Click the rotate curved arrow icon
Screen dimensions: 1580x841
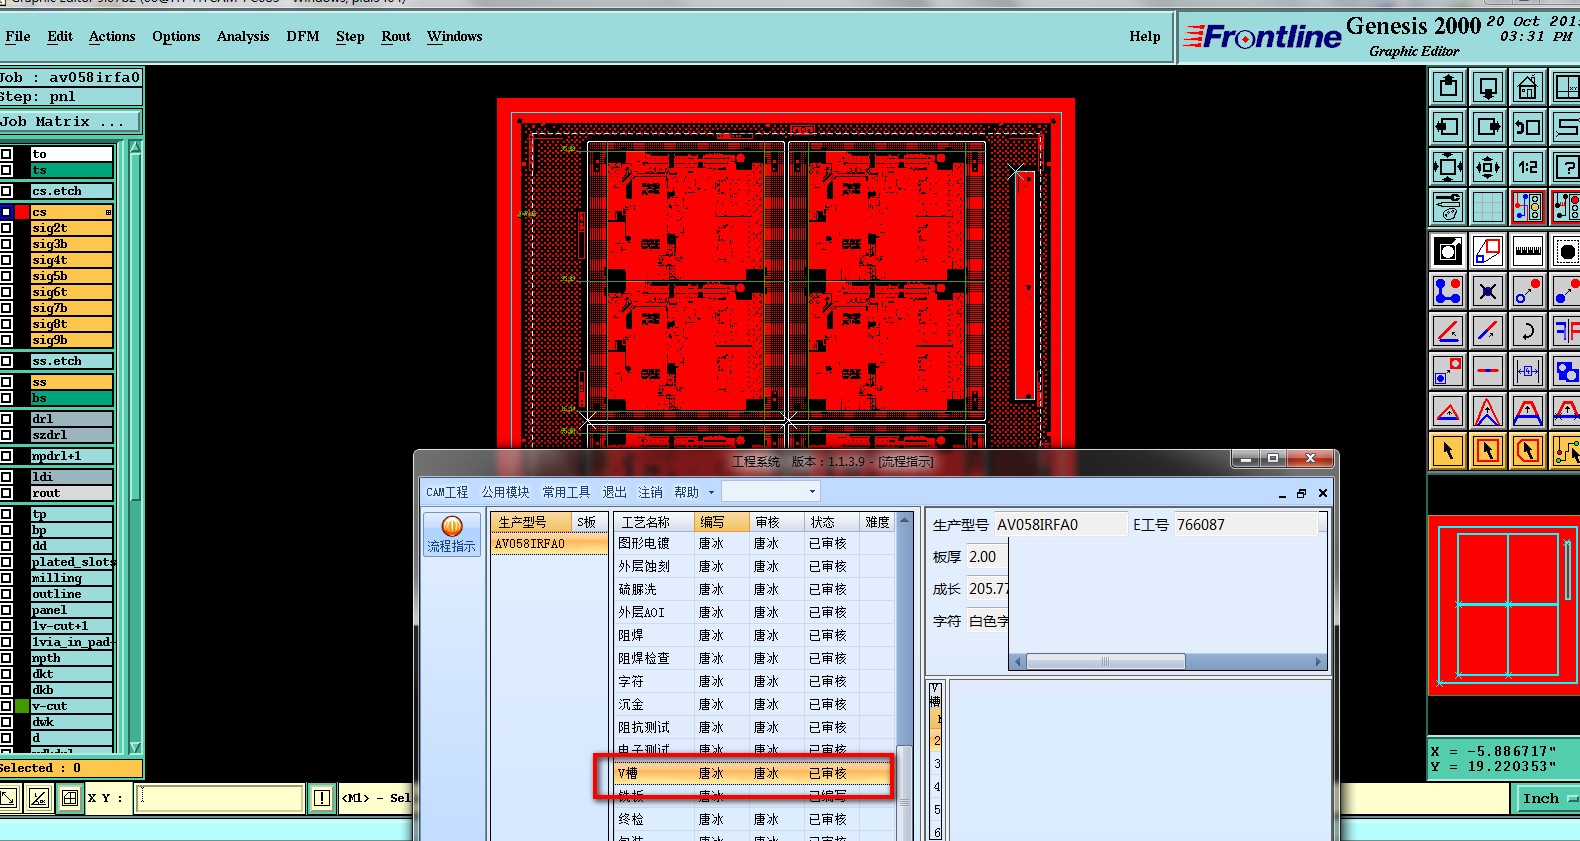[1528, 331]
